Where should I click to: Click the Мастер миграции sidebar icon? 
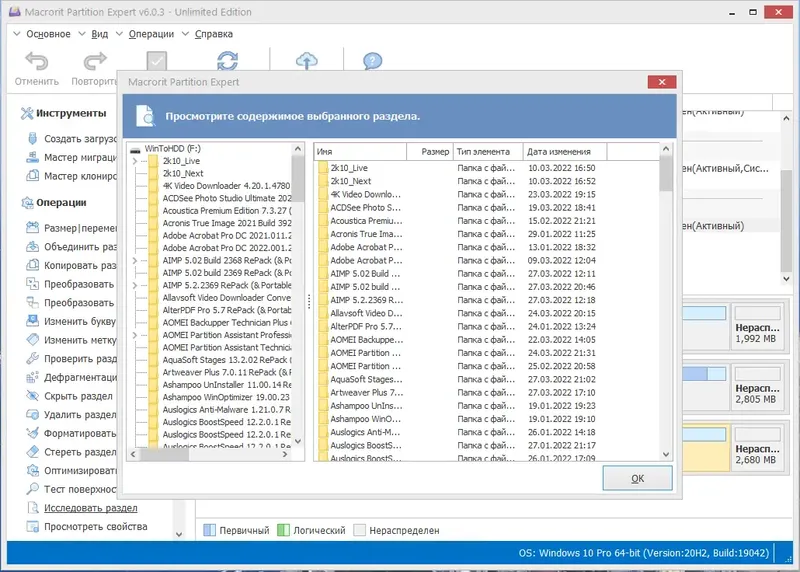pyautogui.click(x=33, y=157)
